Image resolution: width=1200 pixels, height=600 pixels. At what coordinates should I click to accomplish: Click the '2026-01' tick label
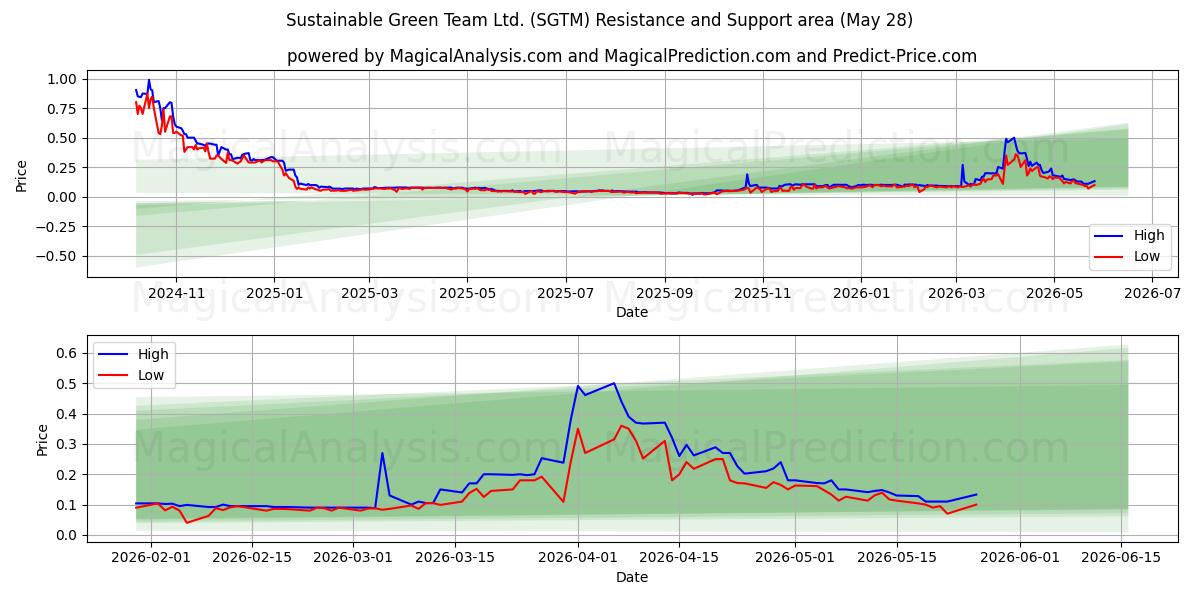tap(861, 293)
